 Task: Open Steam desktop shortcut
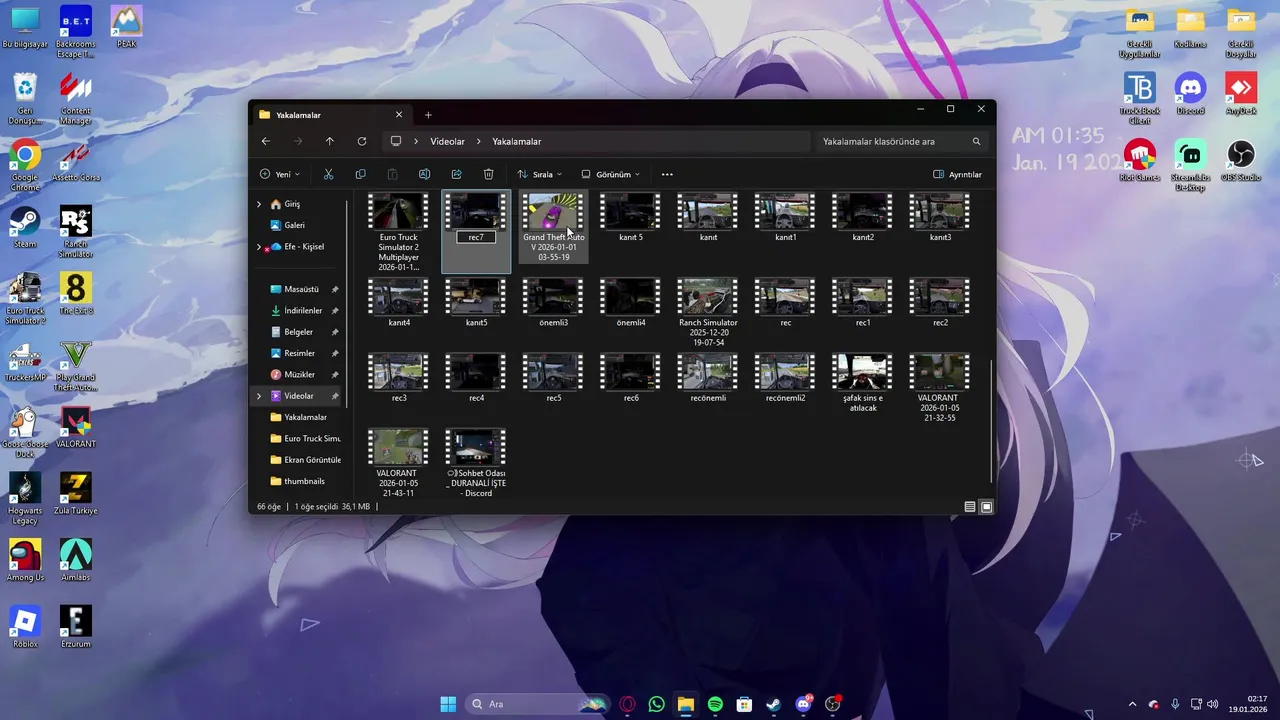(25, 227)
